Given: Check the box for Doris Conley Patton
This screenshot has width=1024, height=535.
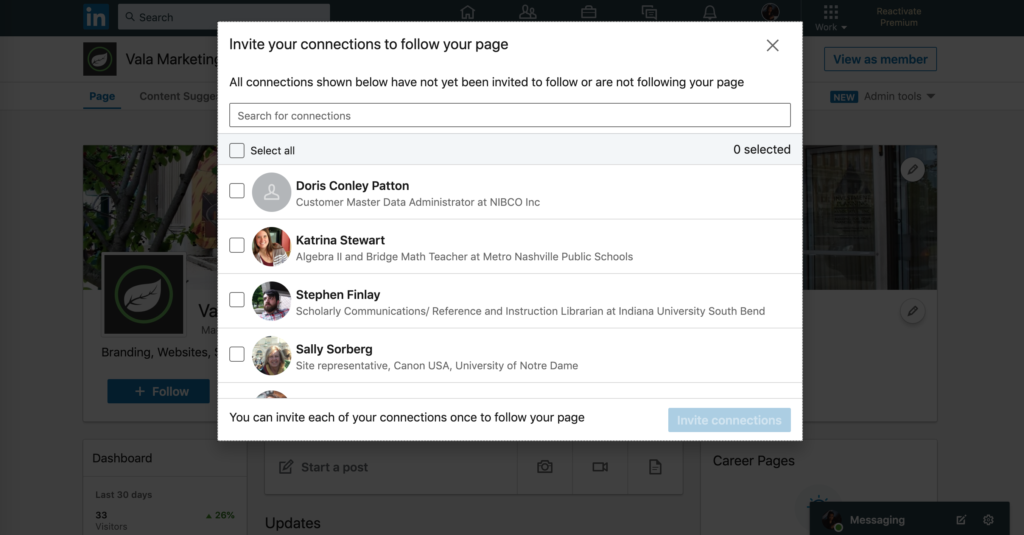Looking at the screenshot, I should (x=237, y=191).
